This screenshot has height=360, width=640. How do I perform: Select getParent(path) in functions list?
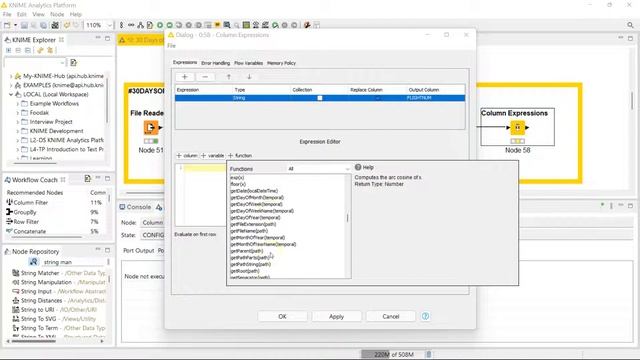pos(247,251)
